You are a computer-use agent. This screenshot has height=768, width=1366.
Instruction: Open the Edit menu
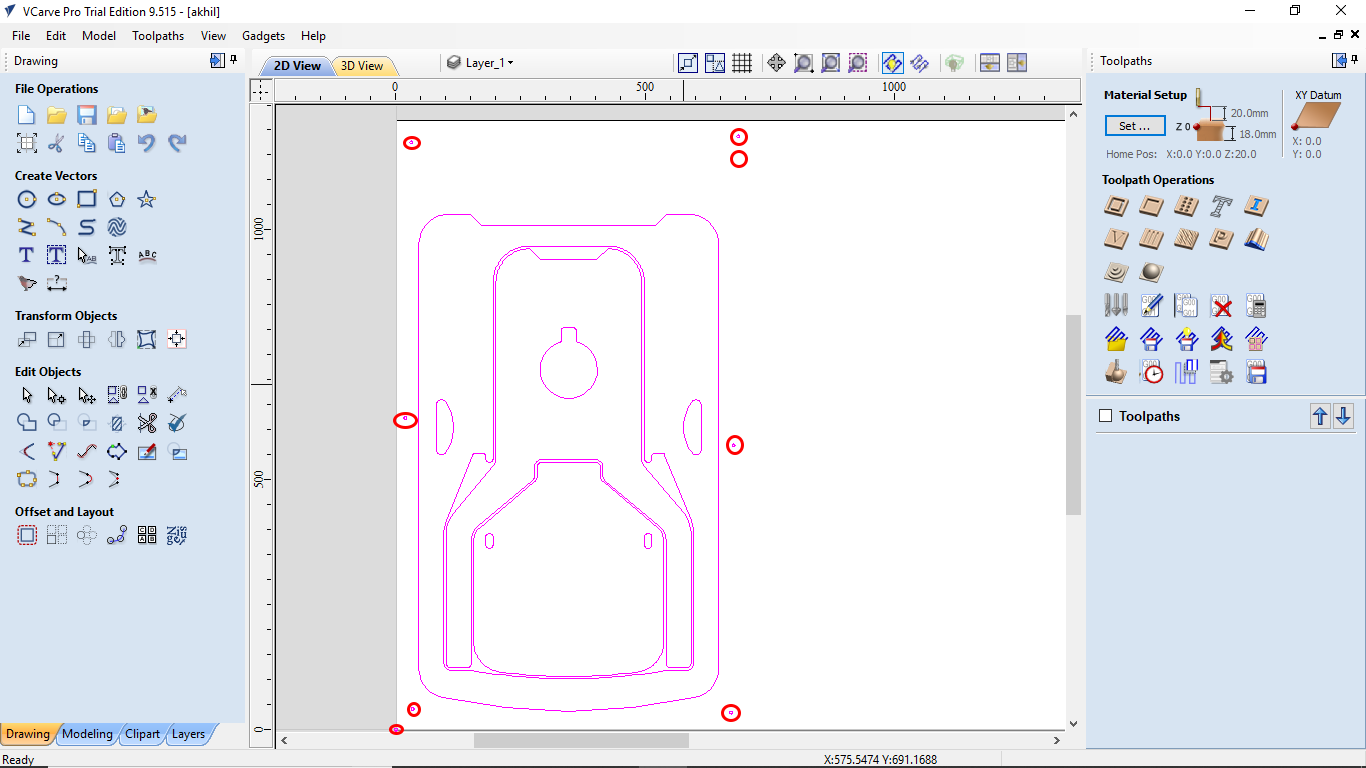coord(56,36)
